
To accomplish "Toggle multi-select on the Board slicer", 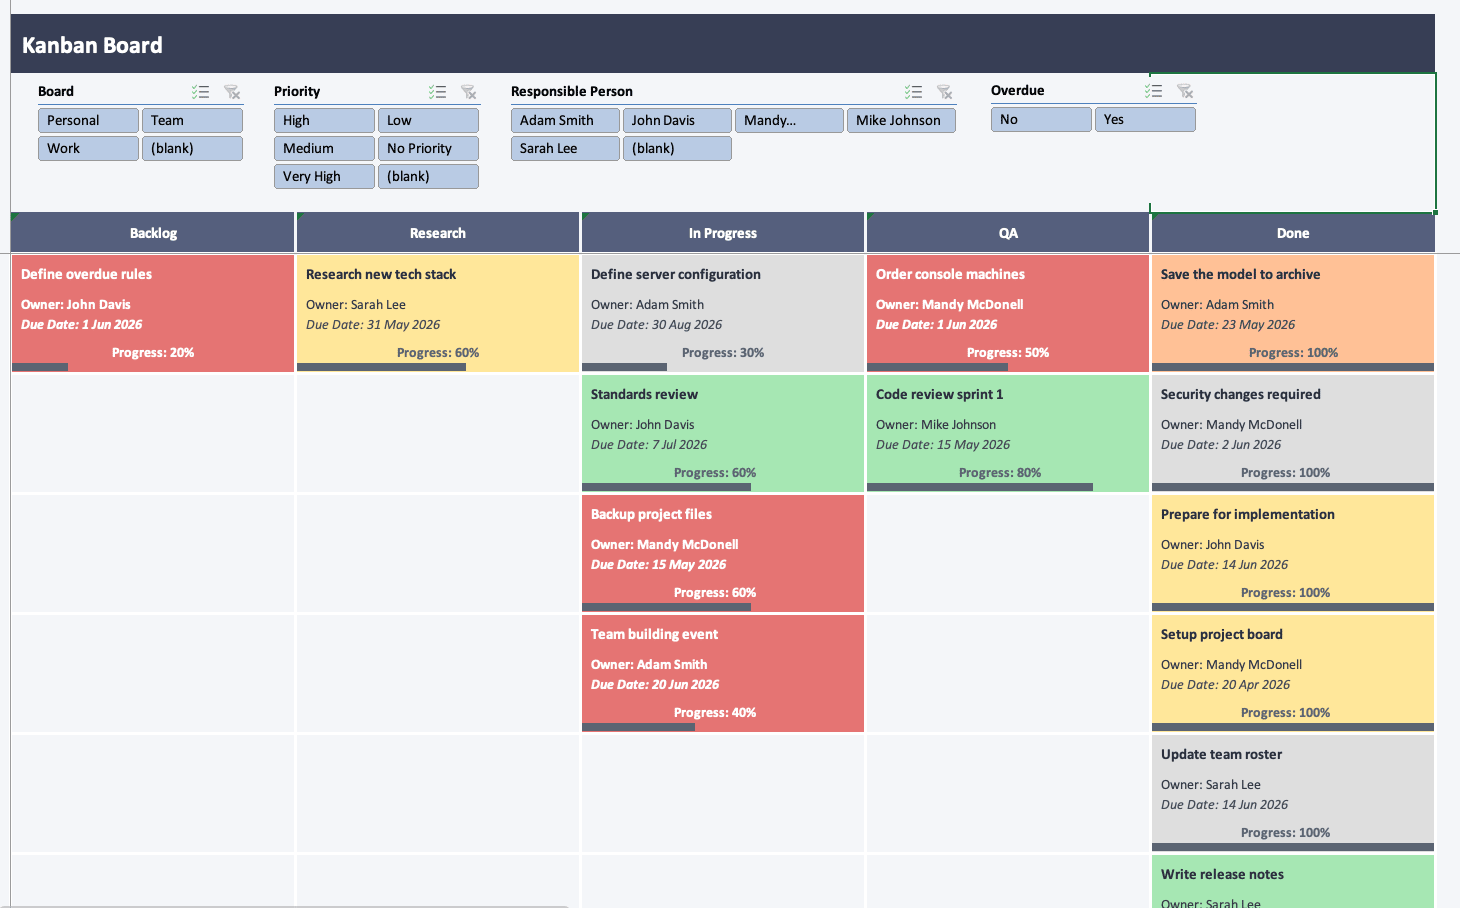I will tap(201, 92).
